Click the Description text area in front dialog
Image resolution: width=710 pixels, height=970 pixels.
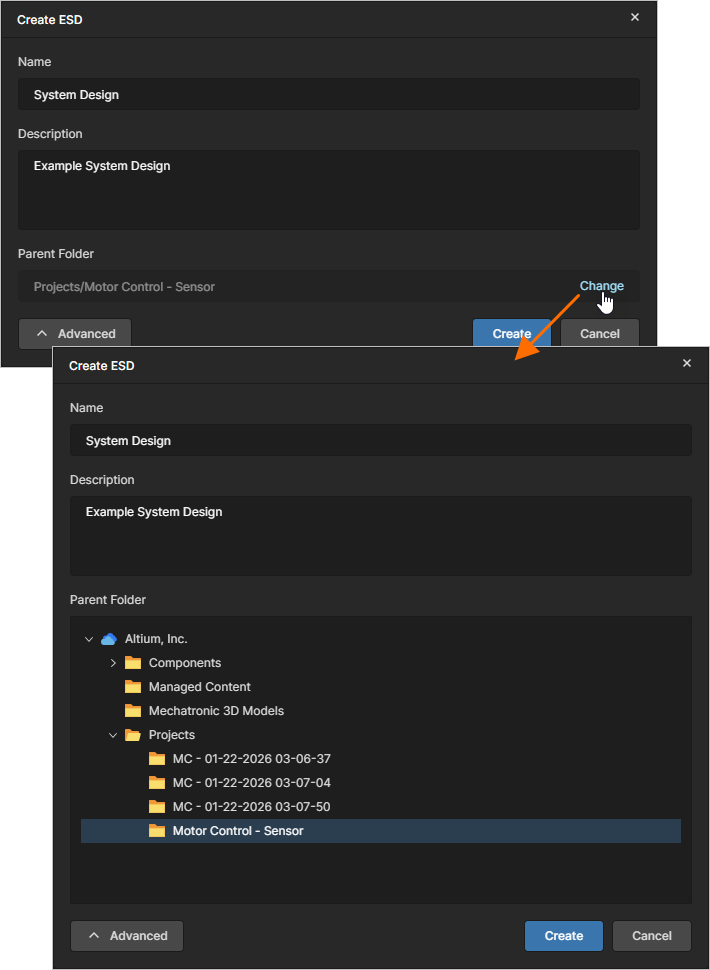380,535
